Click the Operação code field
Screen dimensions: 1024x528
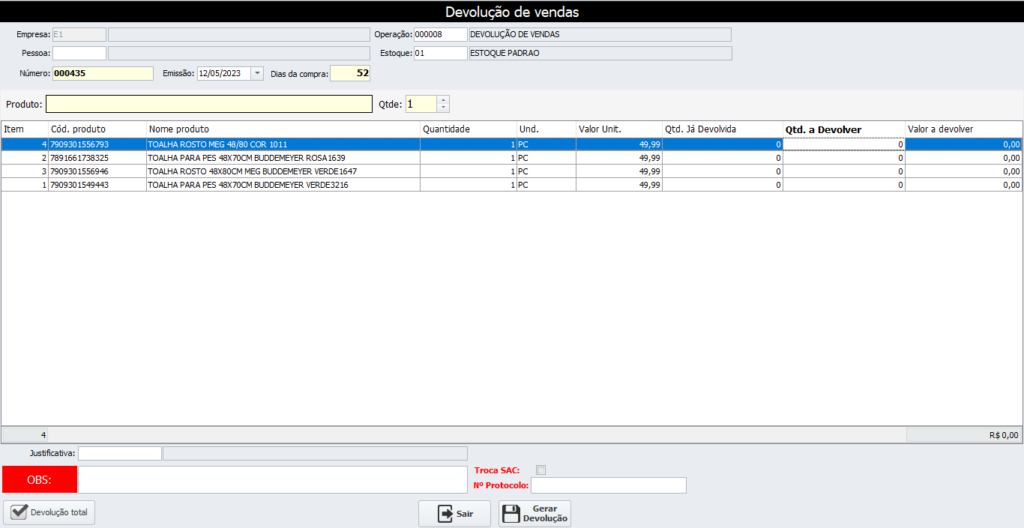(x=440, y=34)
